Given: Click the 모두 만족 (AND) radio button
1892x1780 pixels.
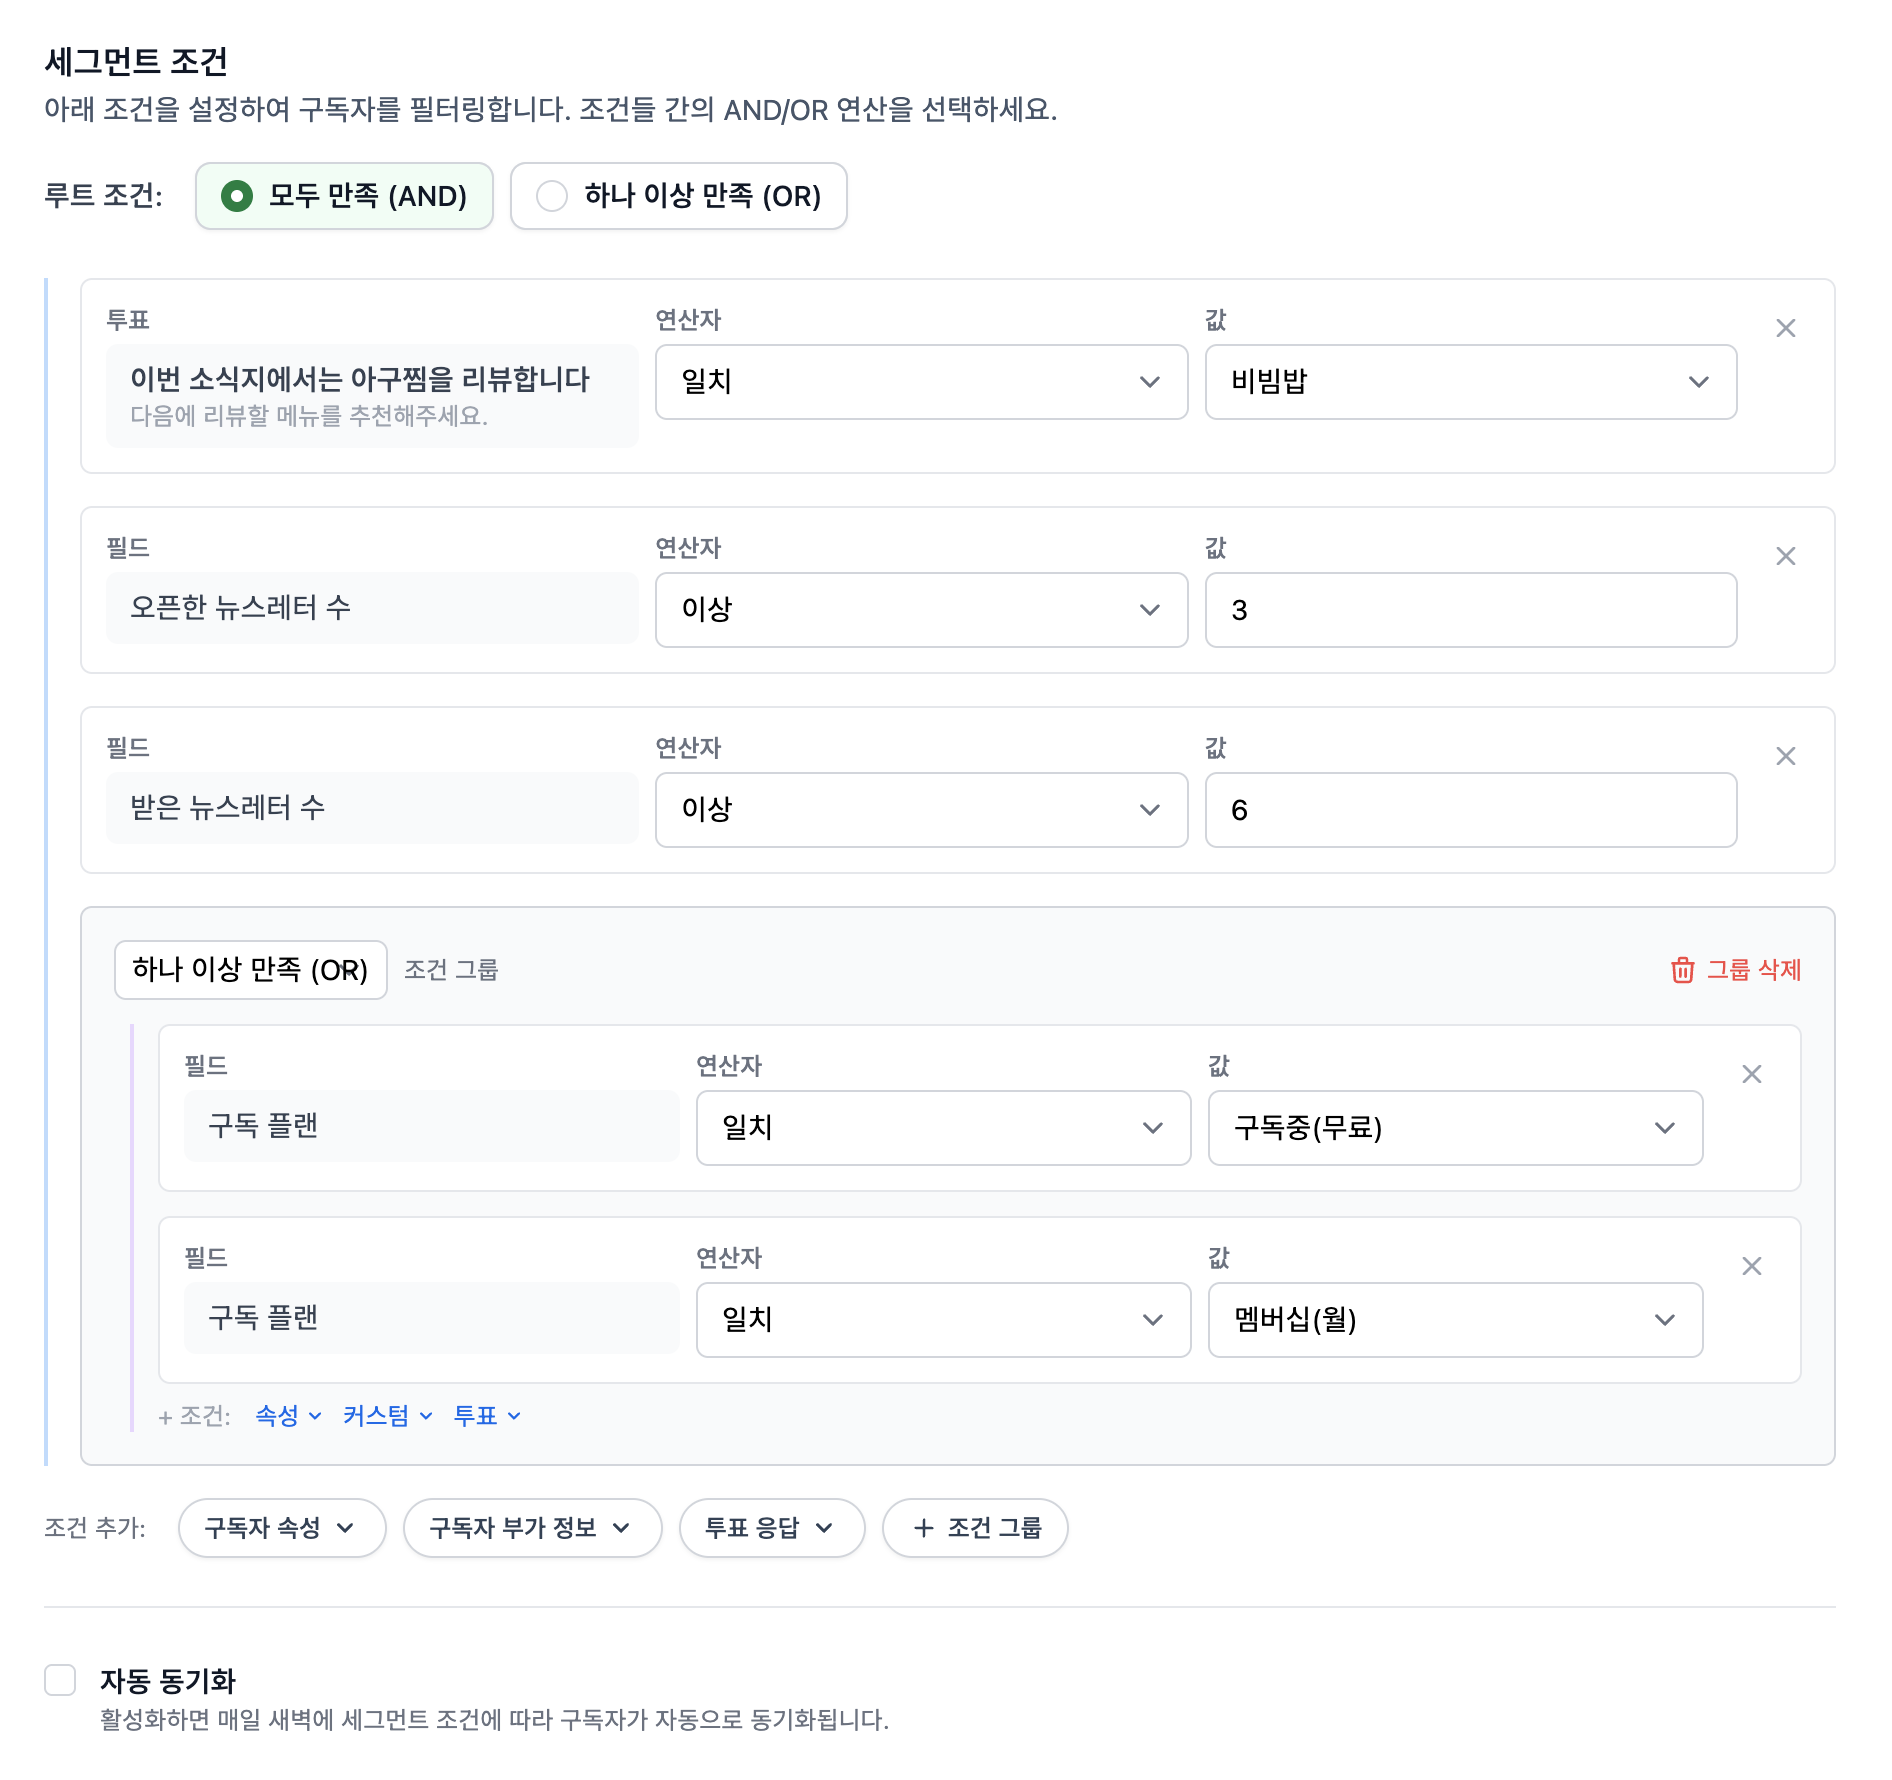Looking at the screenshot, I should pos(238,196).
